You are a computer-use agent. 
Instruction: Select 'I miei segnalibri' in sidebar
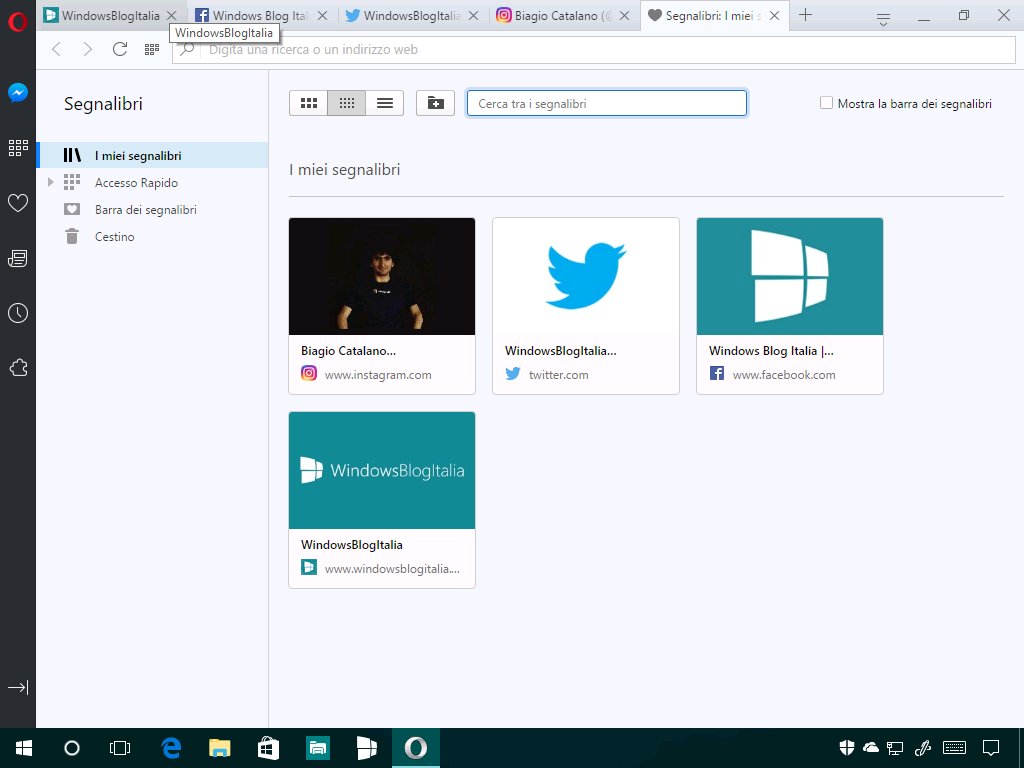(153, 155)
